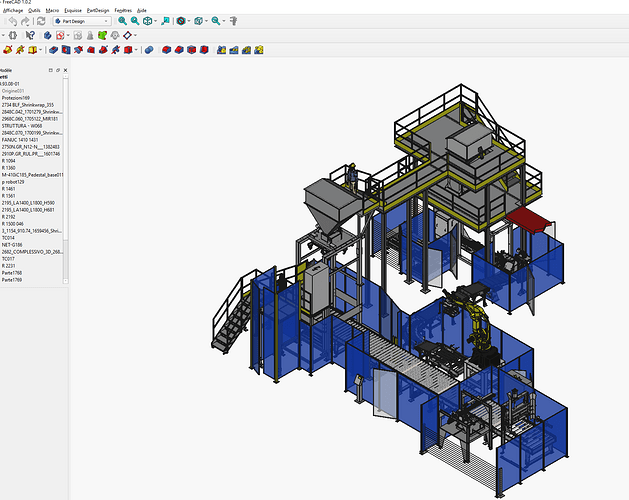Click the grey sub-shape binder icon
Image resolution: width=629 pixels, height=500 pixels.
(115, 36)
